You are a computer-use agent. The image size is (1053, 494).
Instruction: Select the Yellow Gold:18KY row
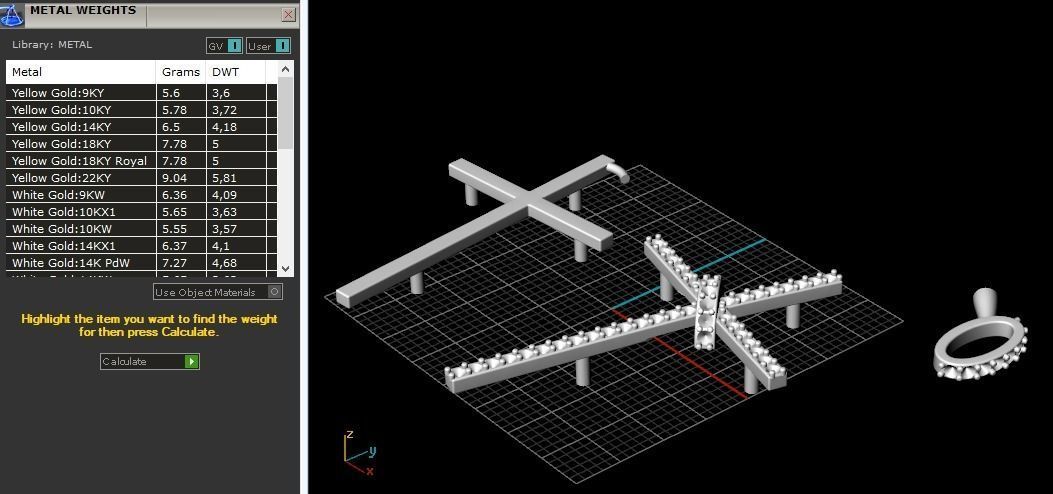[x=141, y=144]
